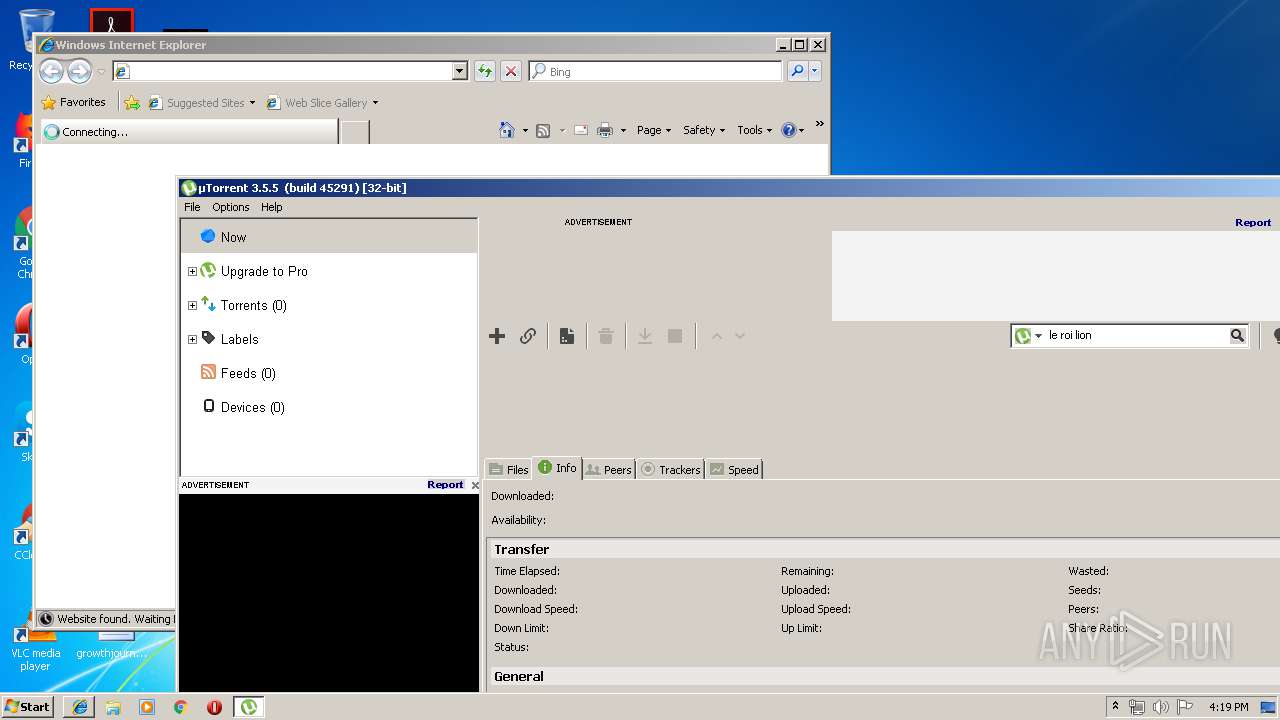The width and height of the screenshot is (1280, 720).
Task: Click the Stop torrent square icon
Action: [x=675, y=336]
